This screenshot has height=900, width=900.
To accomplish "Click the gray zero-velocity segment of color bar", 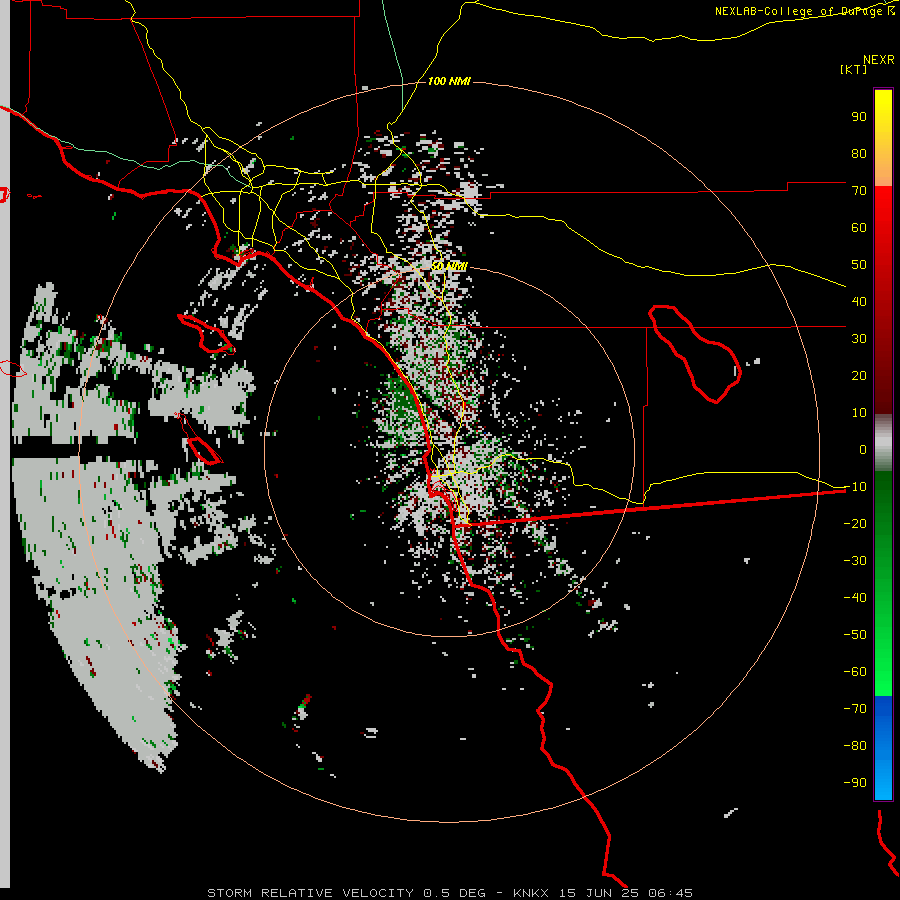I will point(883,443).
